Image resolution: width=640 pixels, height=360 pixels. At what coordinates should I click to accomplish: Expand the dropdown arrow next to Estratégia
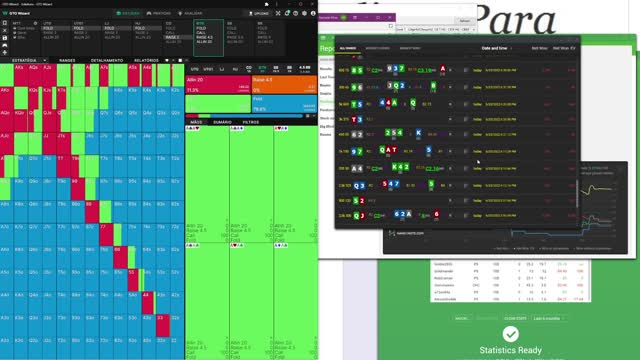[44, 60]
